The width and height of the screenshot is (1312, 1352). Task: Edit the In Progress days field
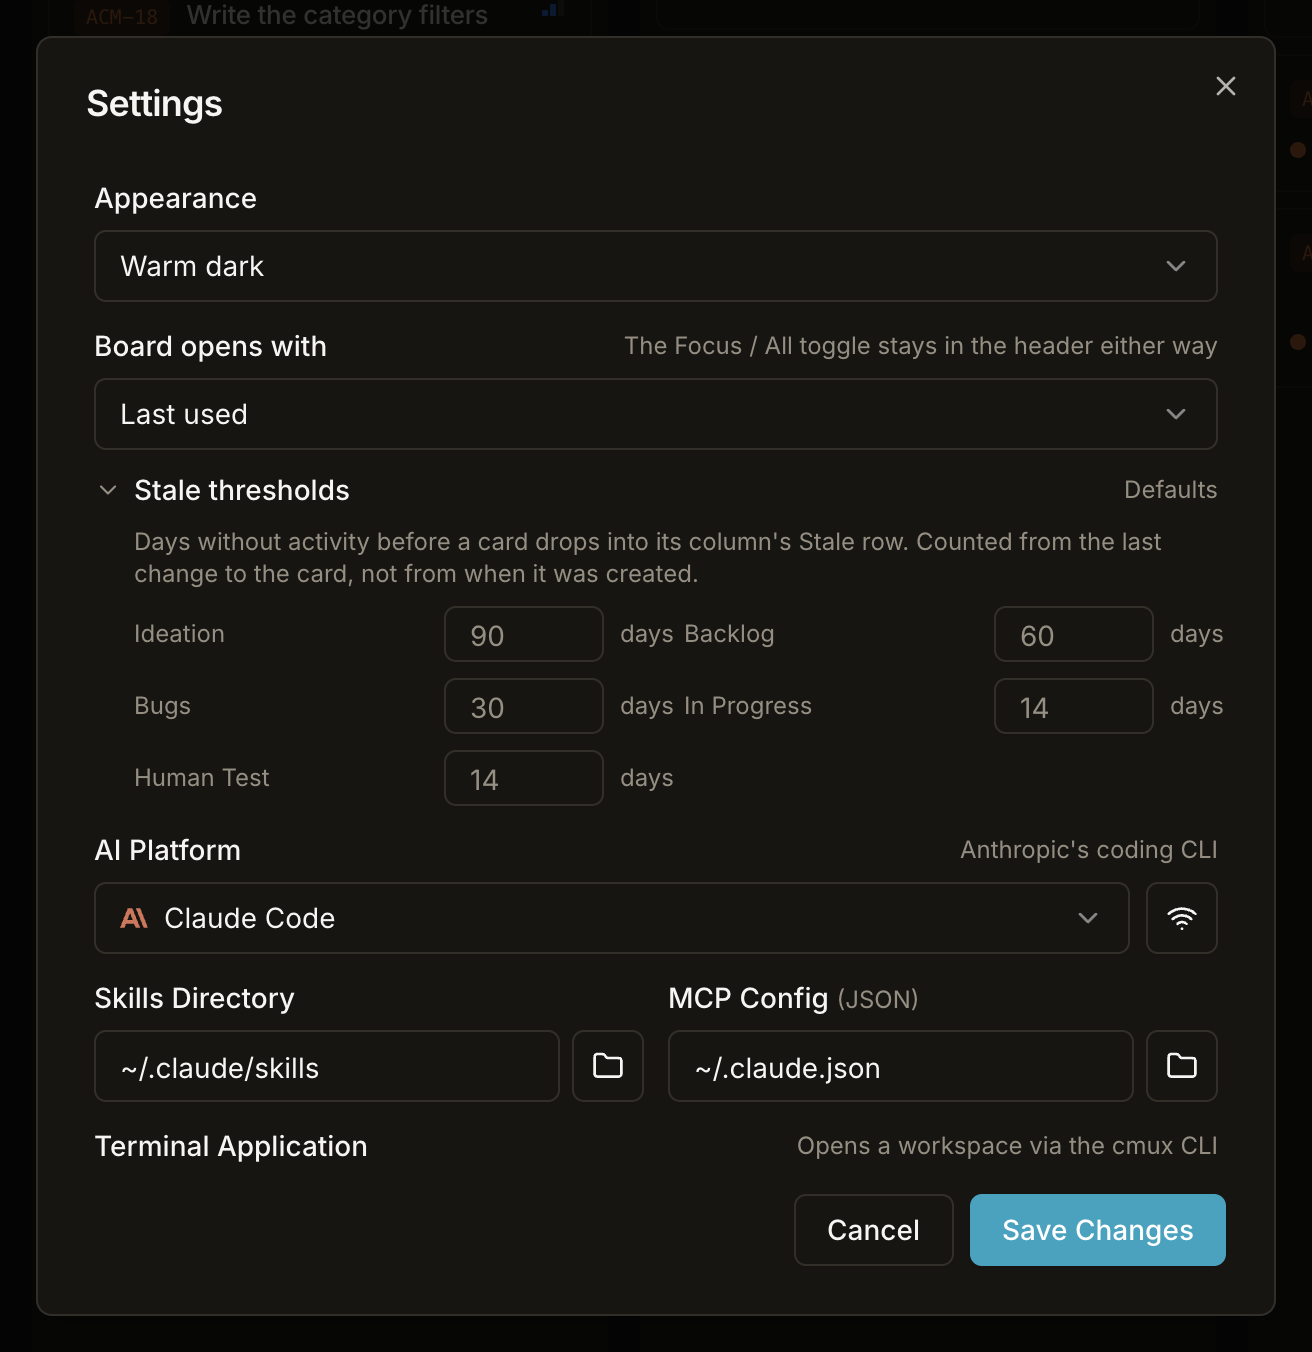coord(1074,706)
